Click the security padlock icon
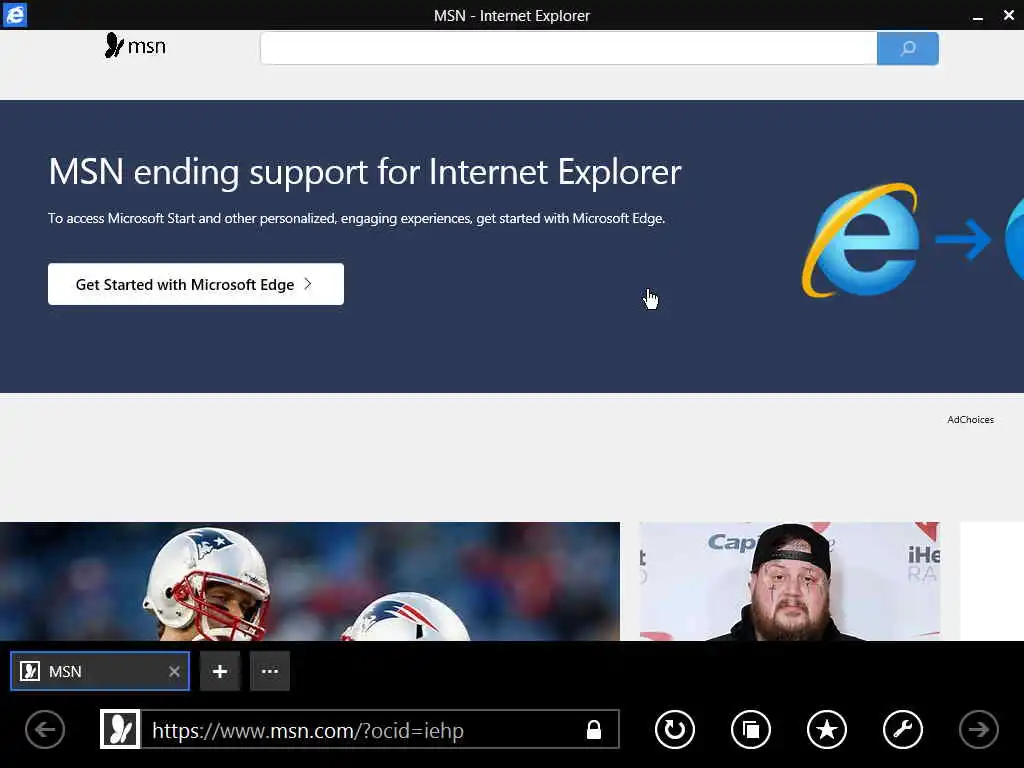This screenshot has width=1024, height=768. click(594, 729)
